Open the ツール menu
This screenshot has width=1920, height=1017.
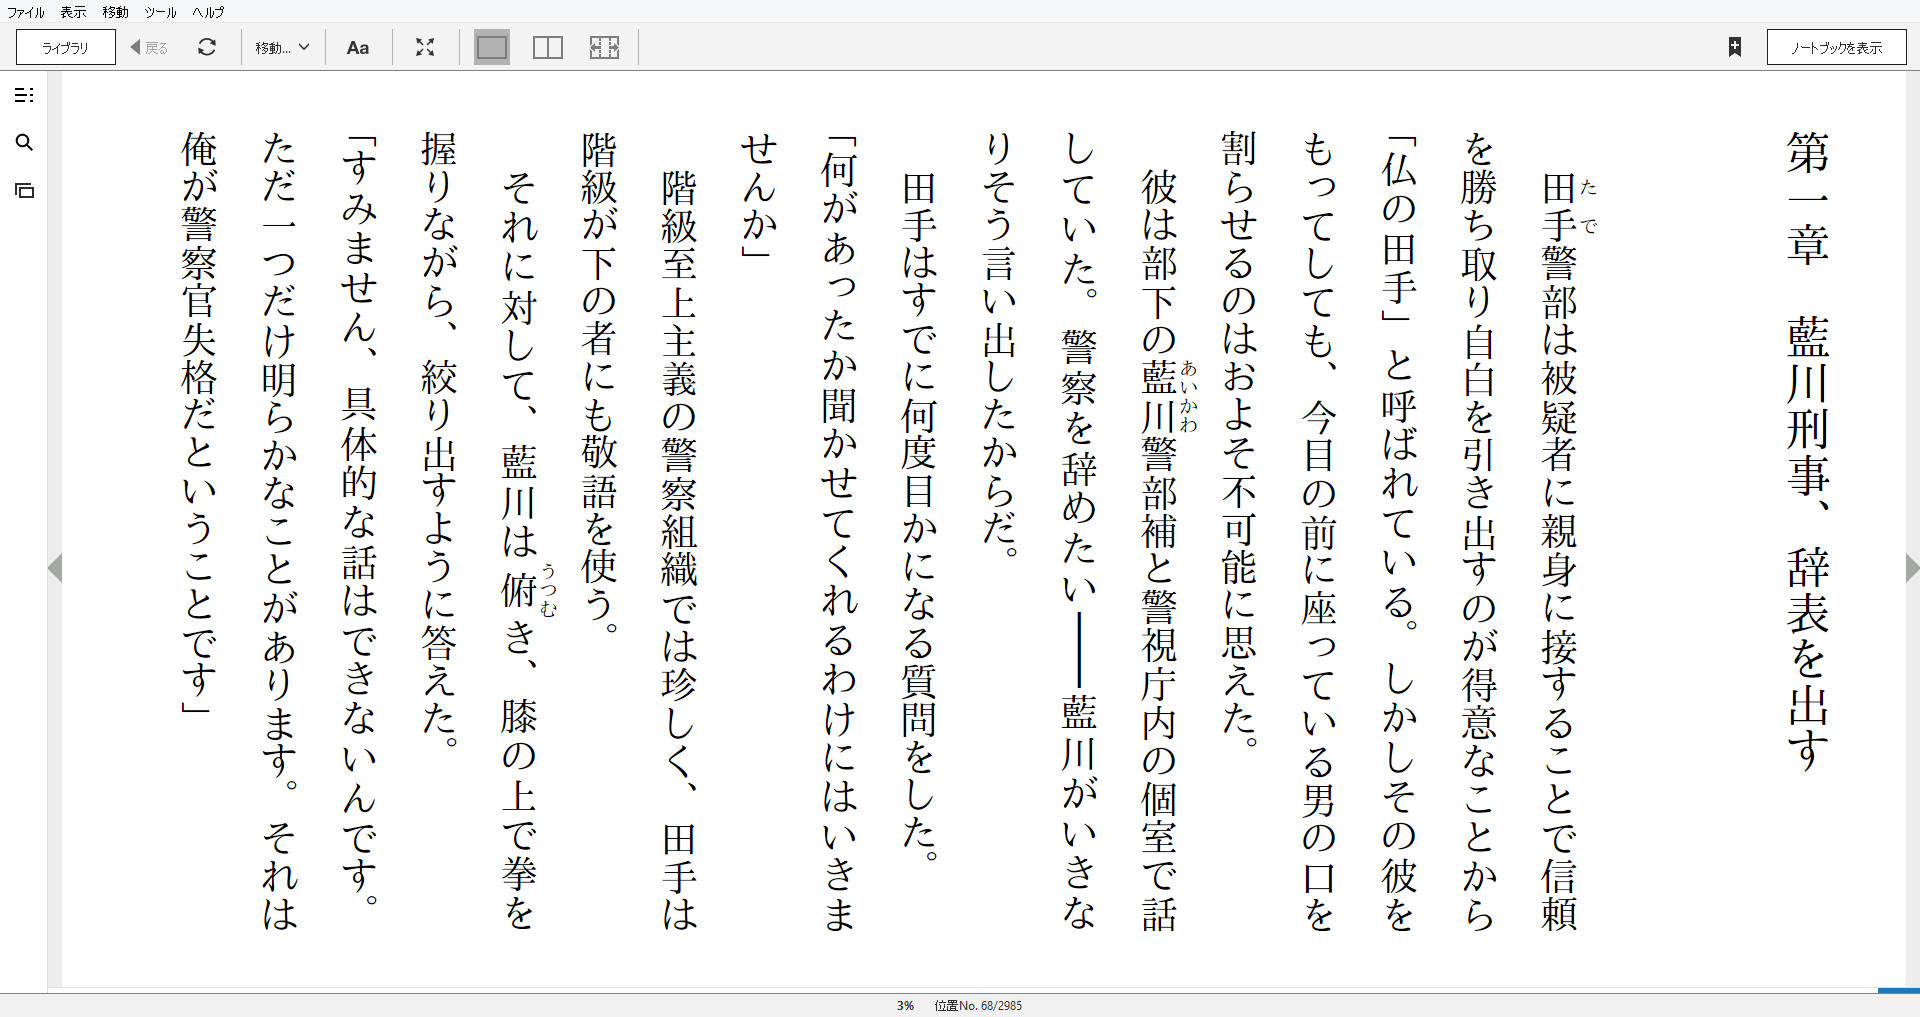[x=160, y=12]
